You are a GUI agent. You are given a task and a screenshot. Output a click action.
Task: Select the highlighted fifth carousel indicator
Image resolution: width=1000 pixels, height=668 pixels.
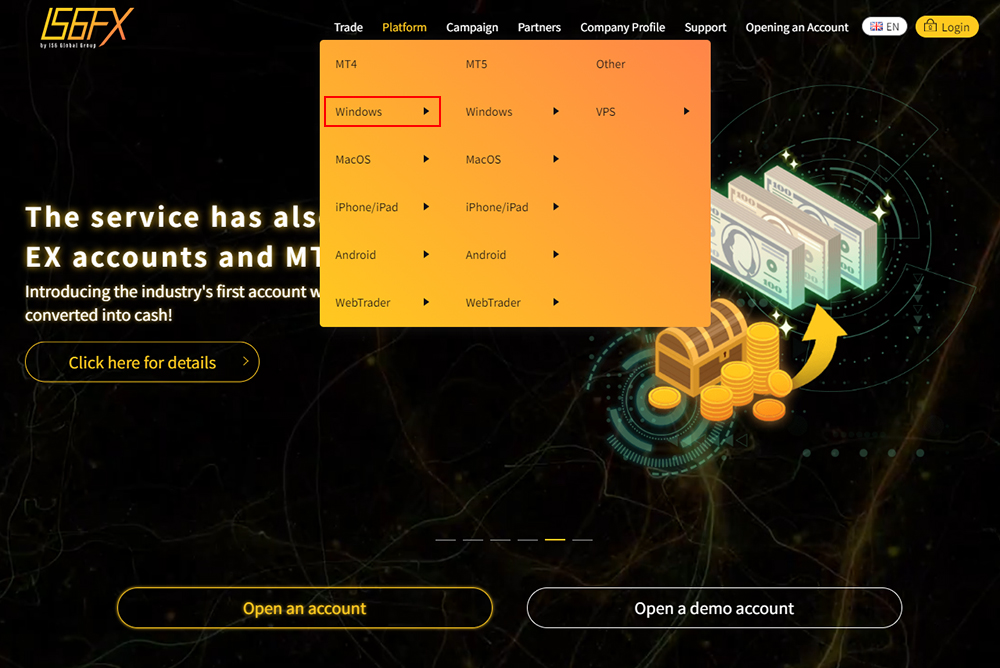(555, 540)
